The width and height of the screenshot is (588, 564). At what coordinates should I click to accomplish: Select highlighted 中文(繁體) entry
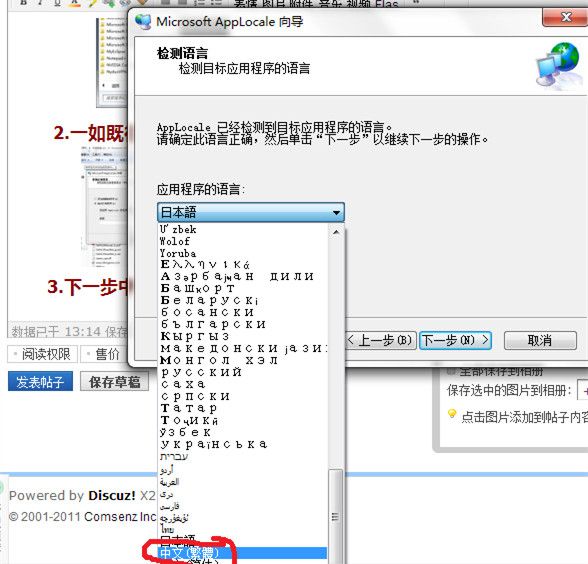click(243, 553)
